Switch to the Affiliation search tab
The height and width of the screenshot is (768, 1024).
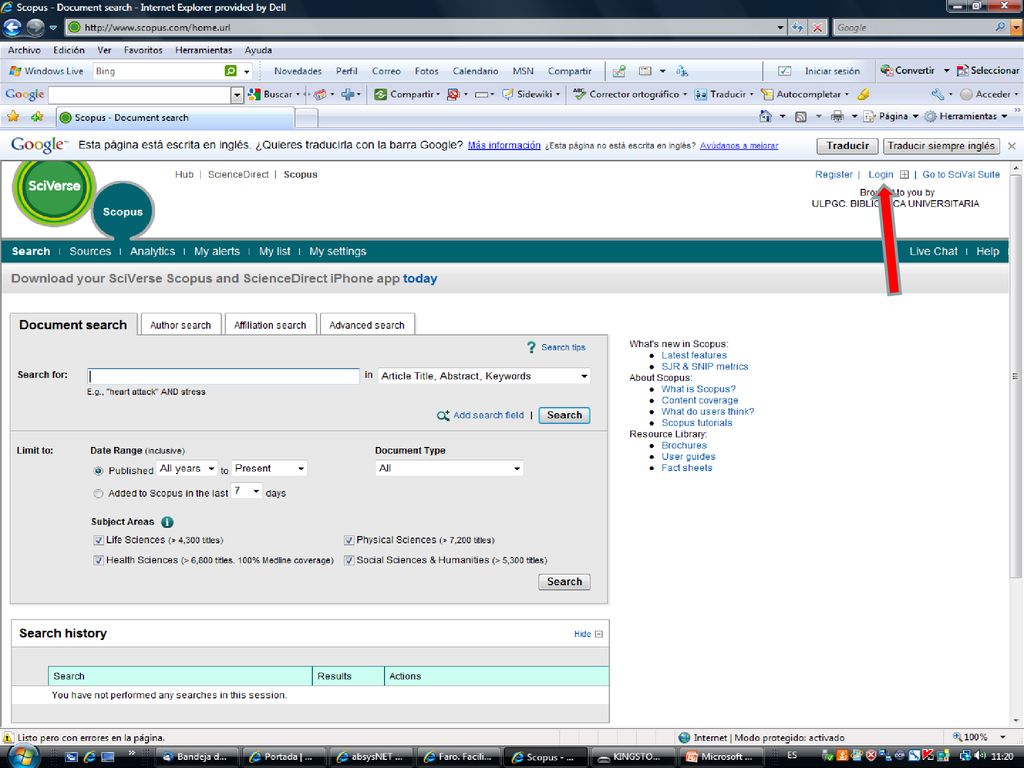click(270, 325)
